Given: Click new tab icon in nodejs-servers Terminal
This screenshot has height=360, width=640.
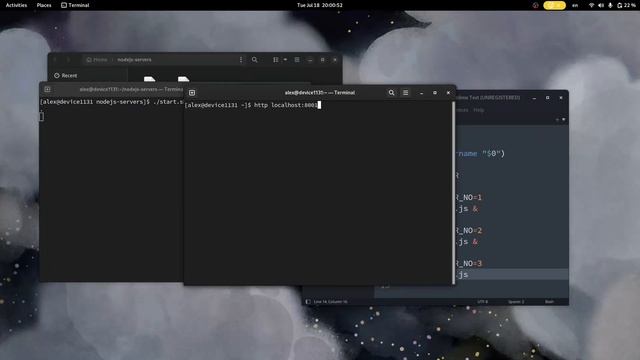Looking at the screenshot, I should 47,89.
